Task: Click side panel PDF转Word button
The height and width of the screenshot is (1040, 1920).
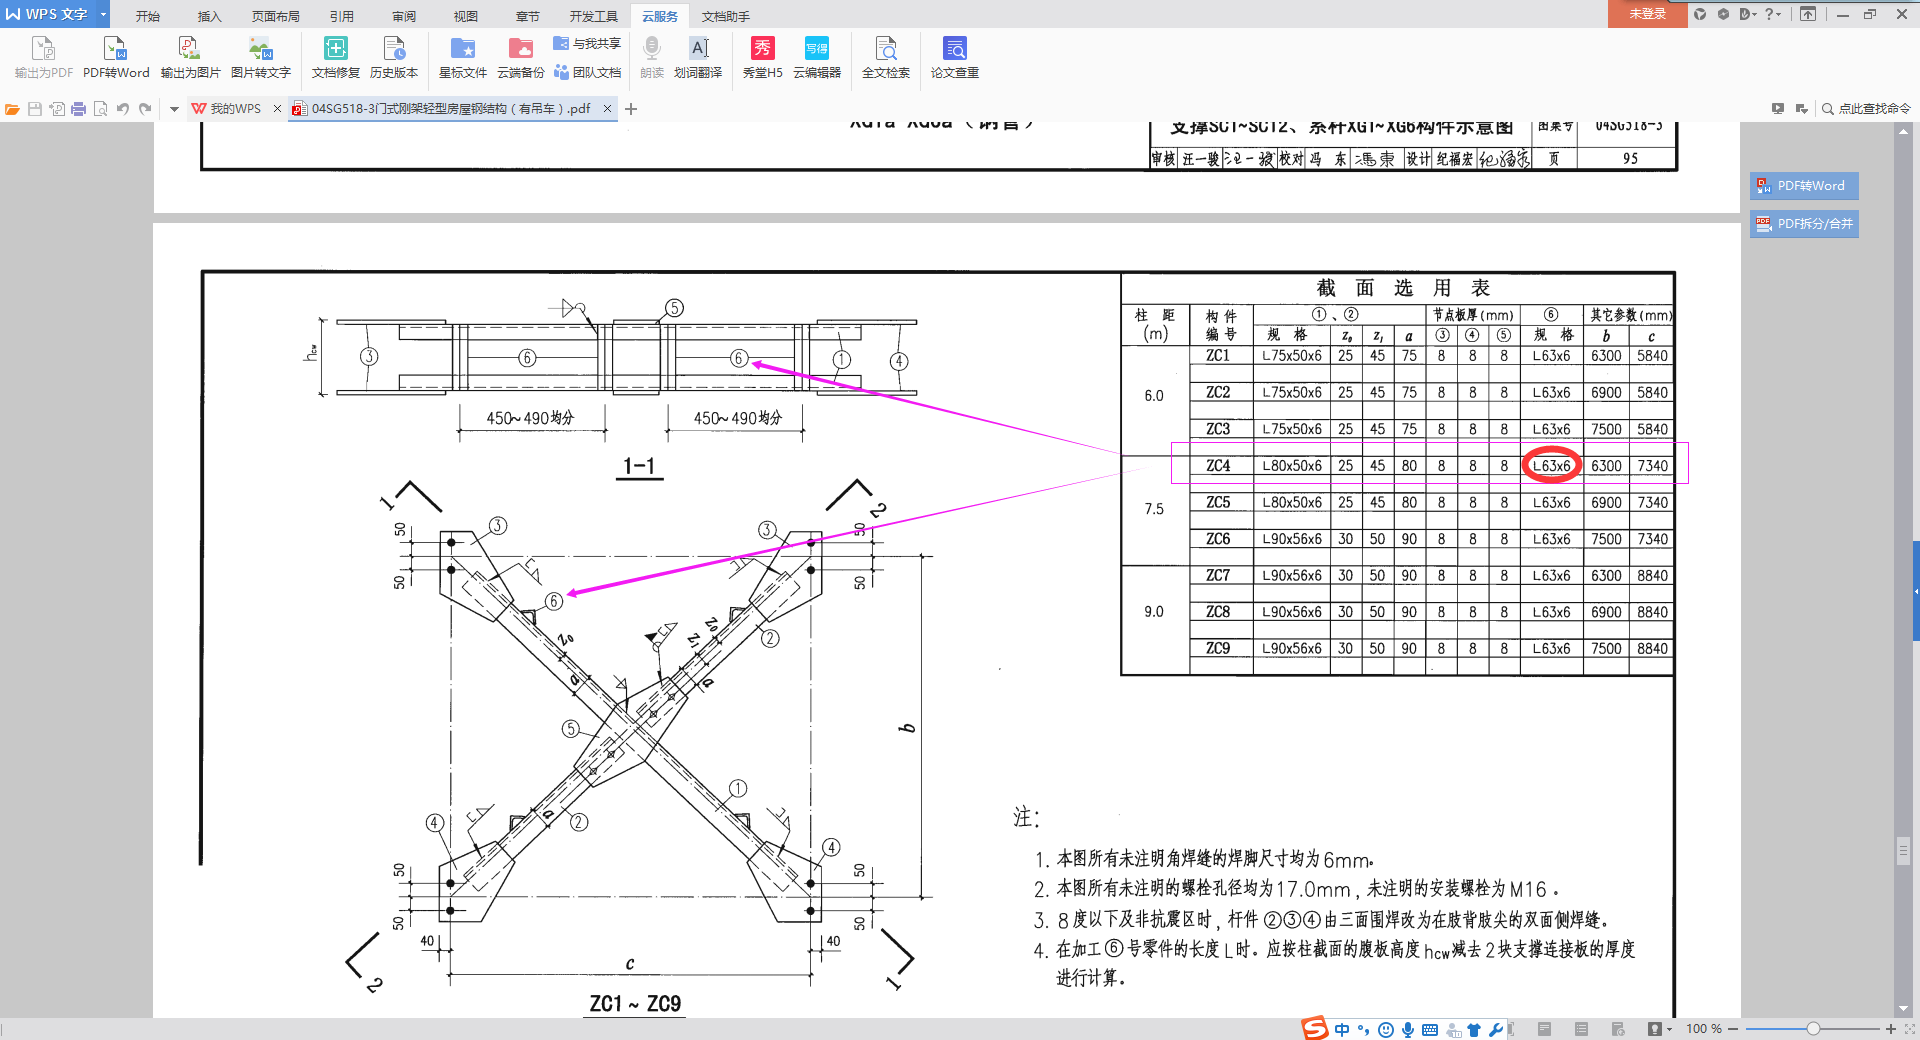Action: [1804, 186]
